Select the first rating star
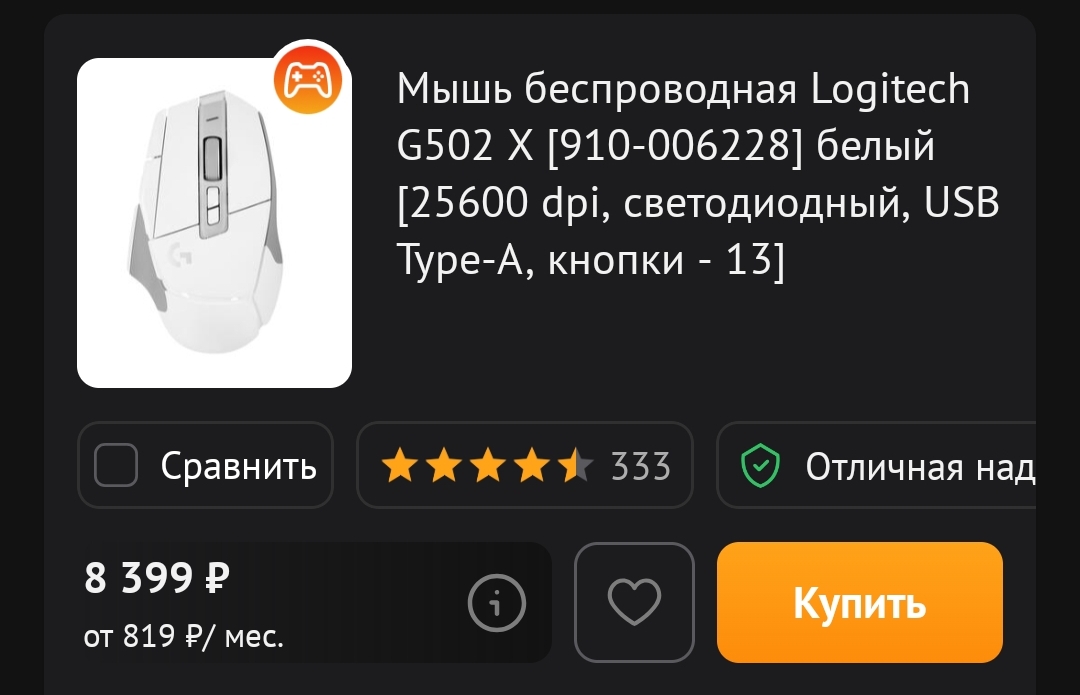1080x695 pixels. coord(399,465)
